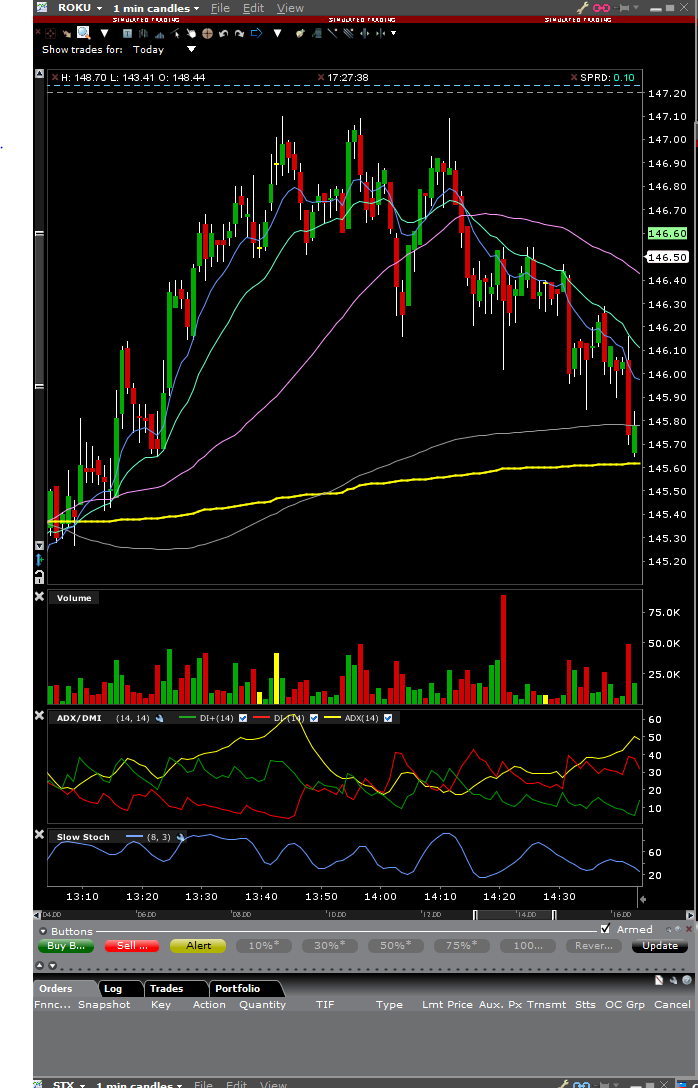Click the redo arrow icon
The width and height of the screenshot is (698, 1088).
click(x=239, y=33)
